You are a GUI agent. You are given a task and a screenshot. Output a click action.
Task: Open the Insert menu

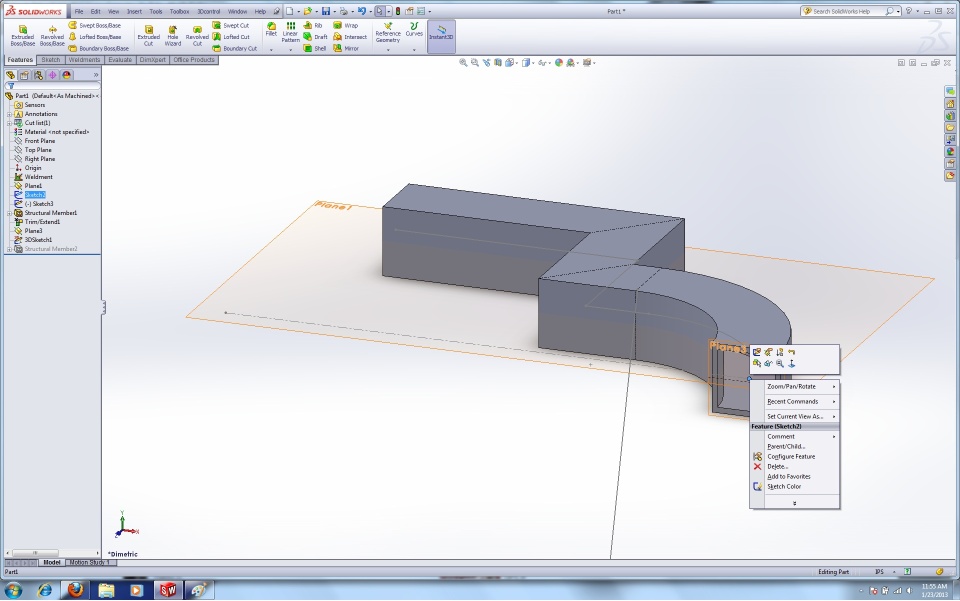pos(134,12)
